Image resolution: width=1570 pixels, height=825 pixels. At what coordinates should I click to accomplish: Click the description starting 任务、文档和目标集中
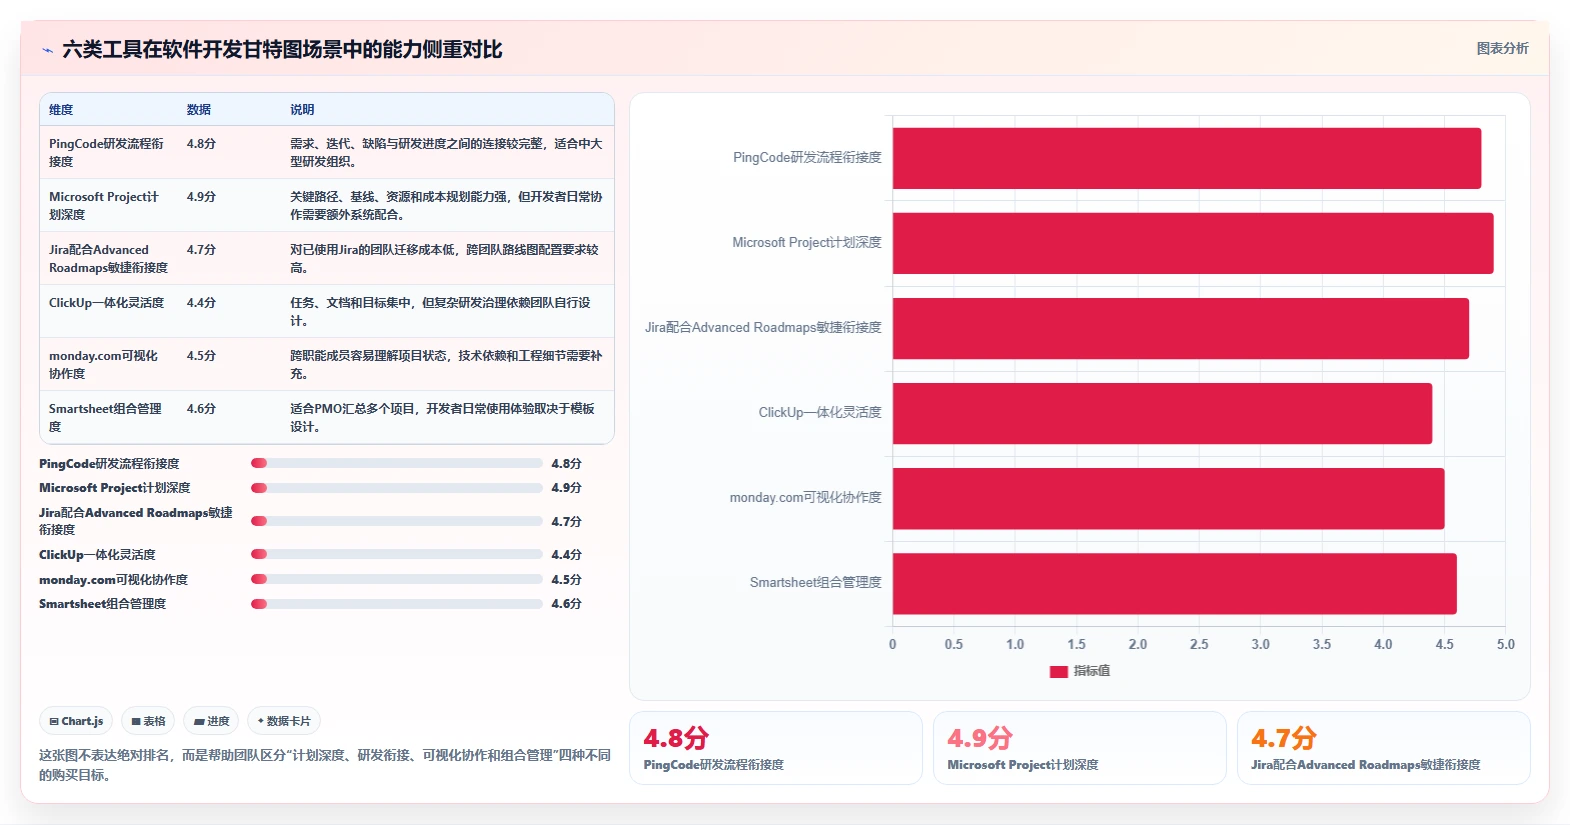[x=441, y=312]
